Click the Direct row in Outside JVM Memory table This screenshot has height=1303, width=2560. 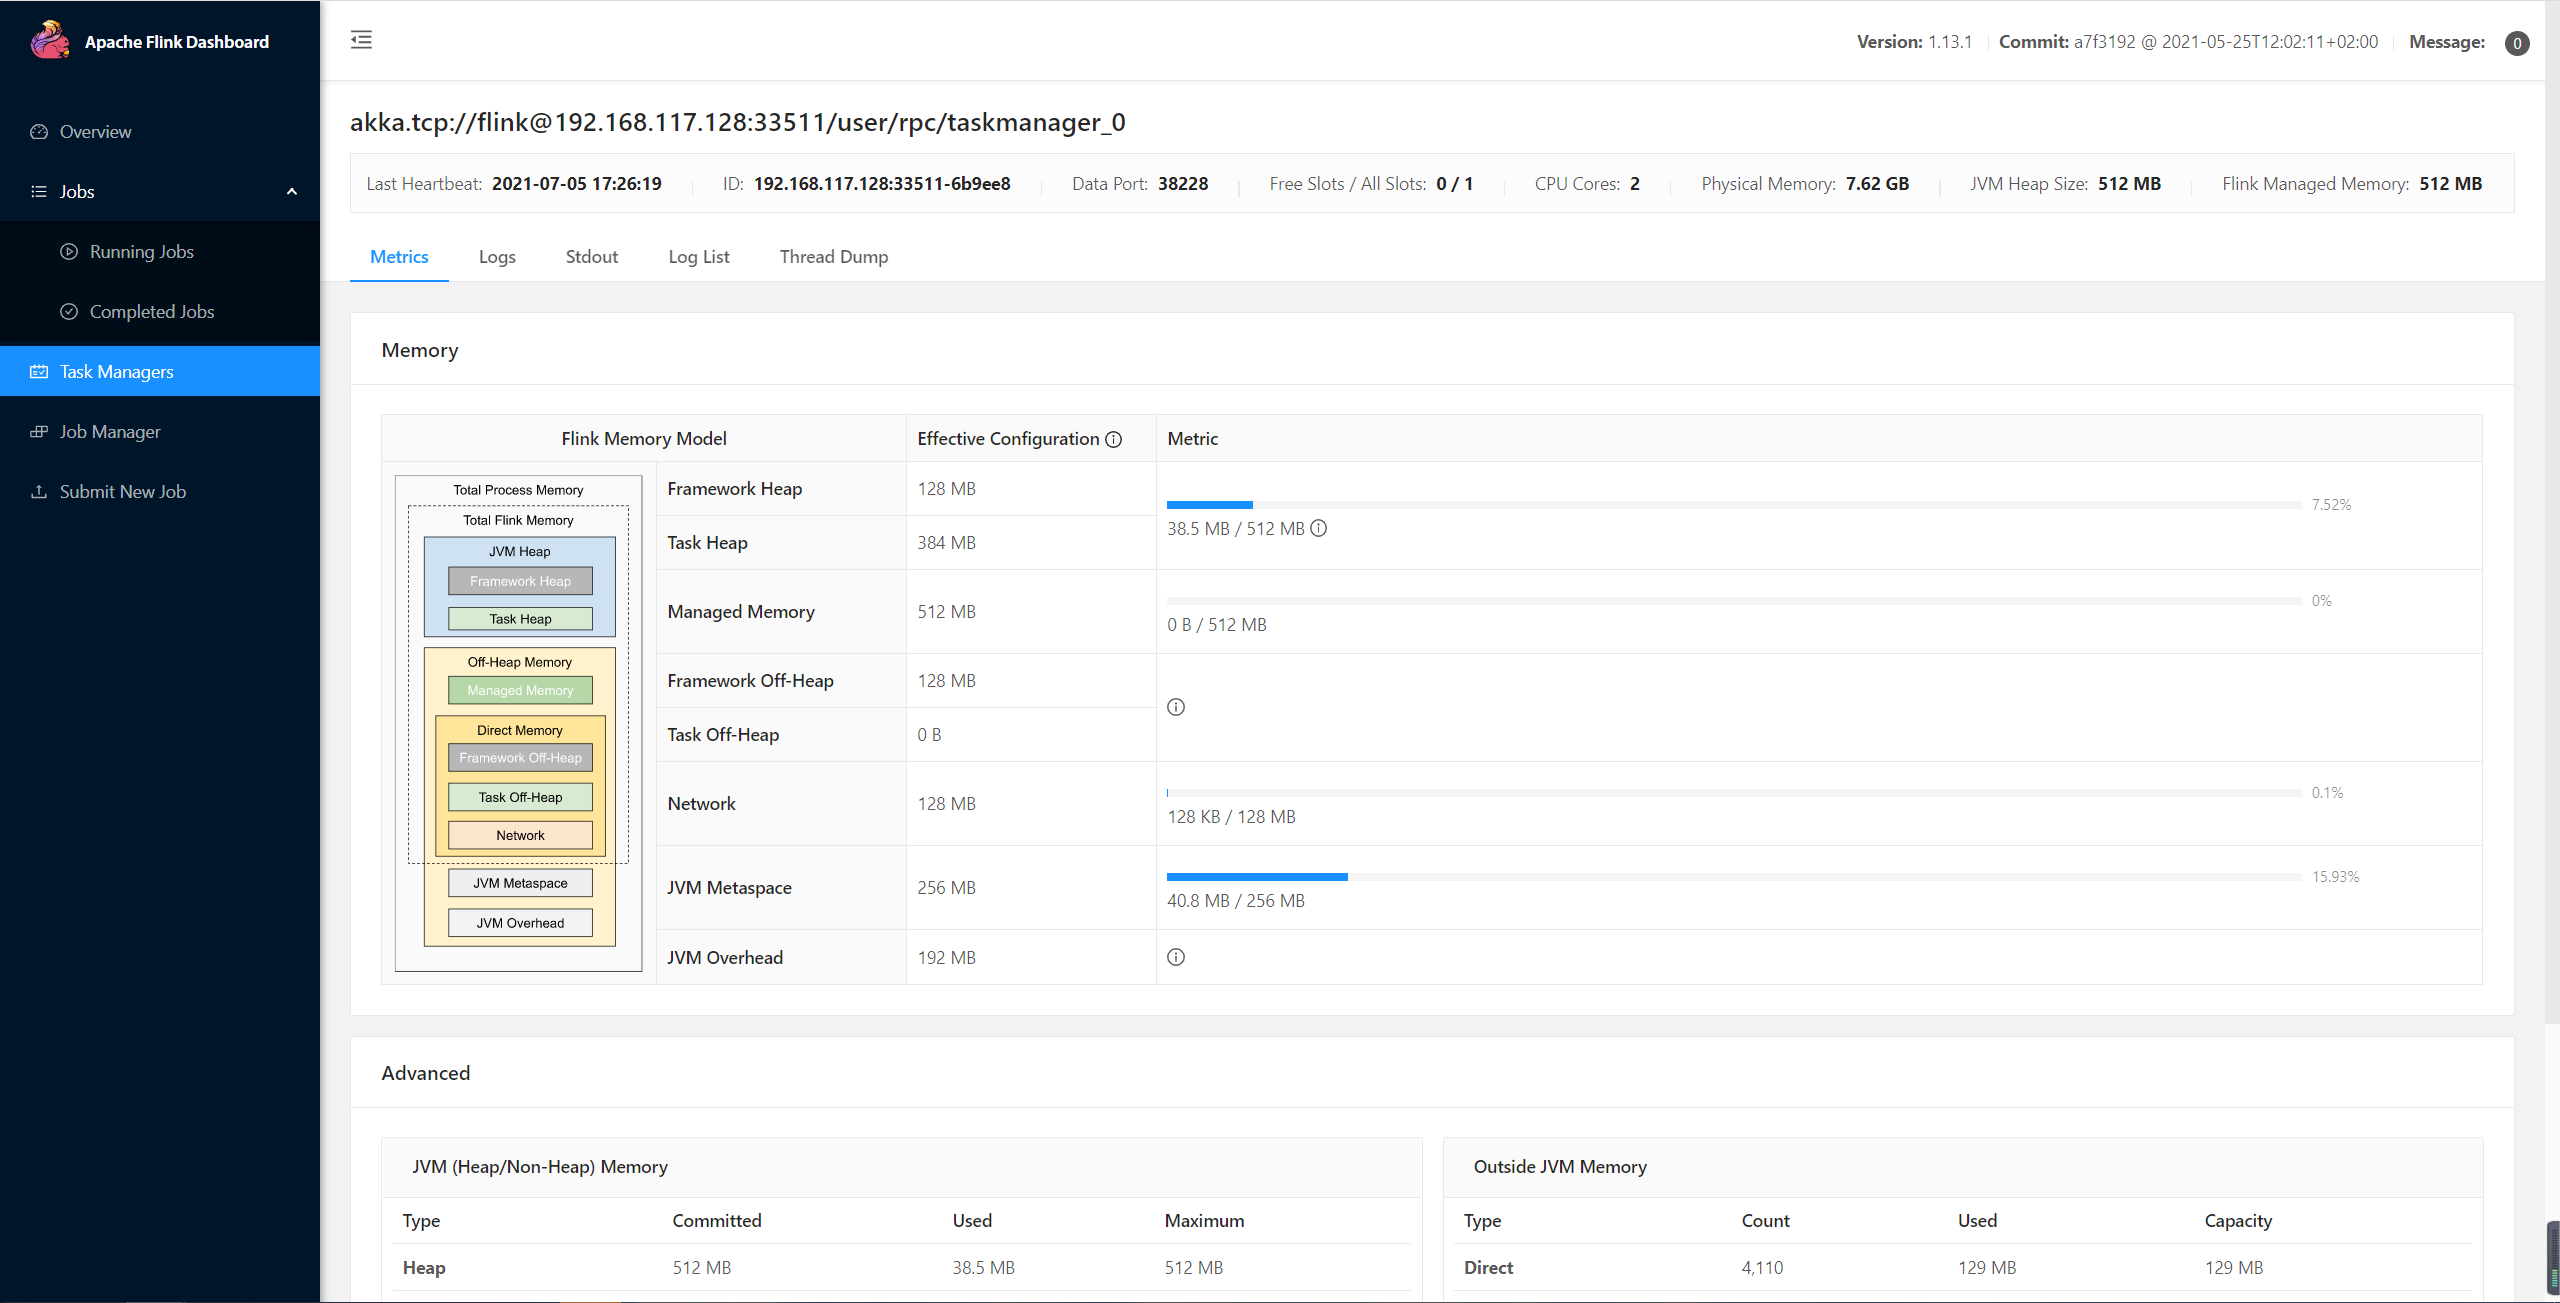1963,1268
